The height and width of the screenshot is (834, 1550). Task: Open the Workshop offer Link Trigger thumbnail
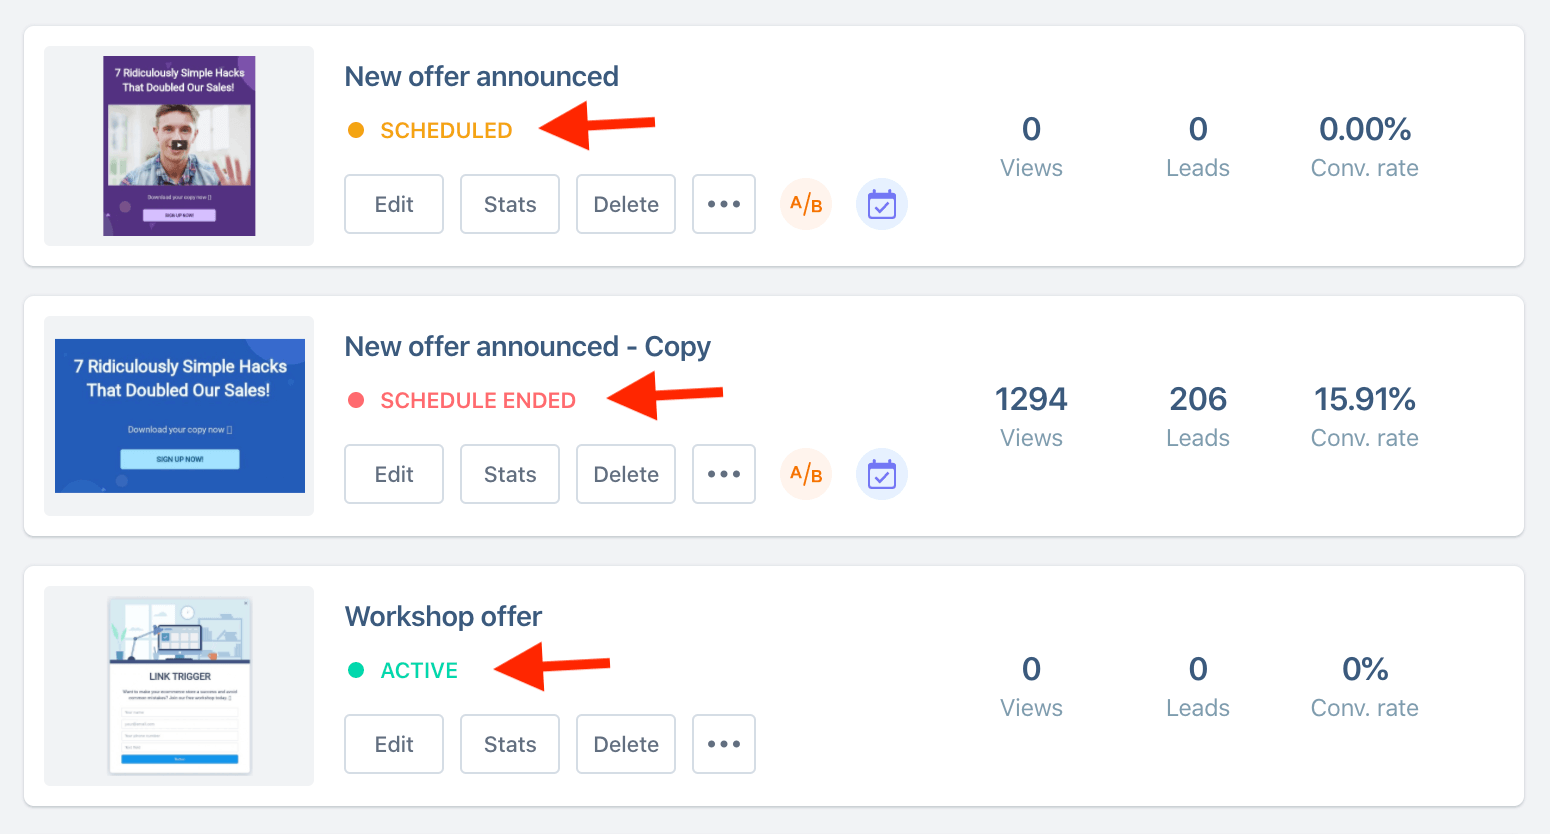pyautogui.click(x=179, y=686)
